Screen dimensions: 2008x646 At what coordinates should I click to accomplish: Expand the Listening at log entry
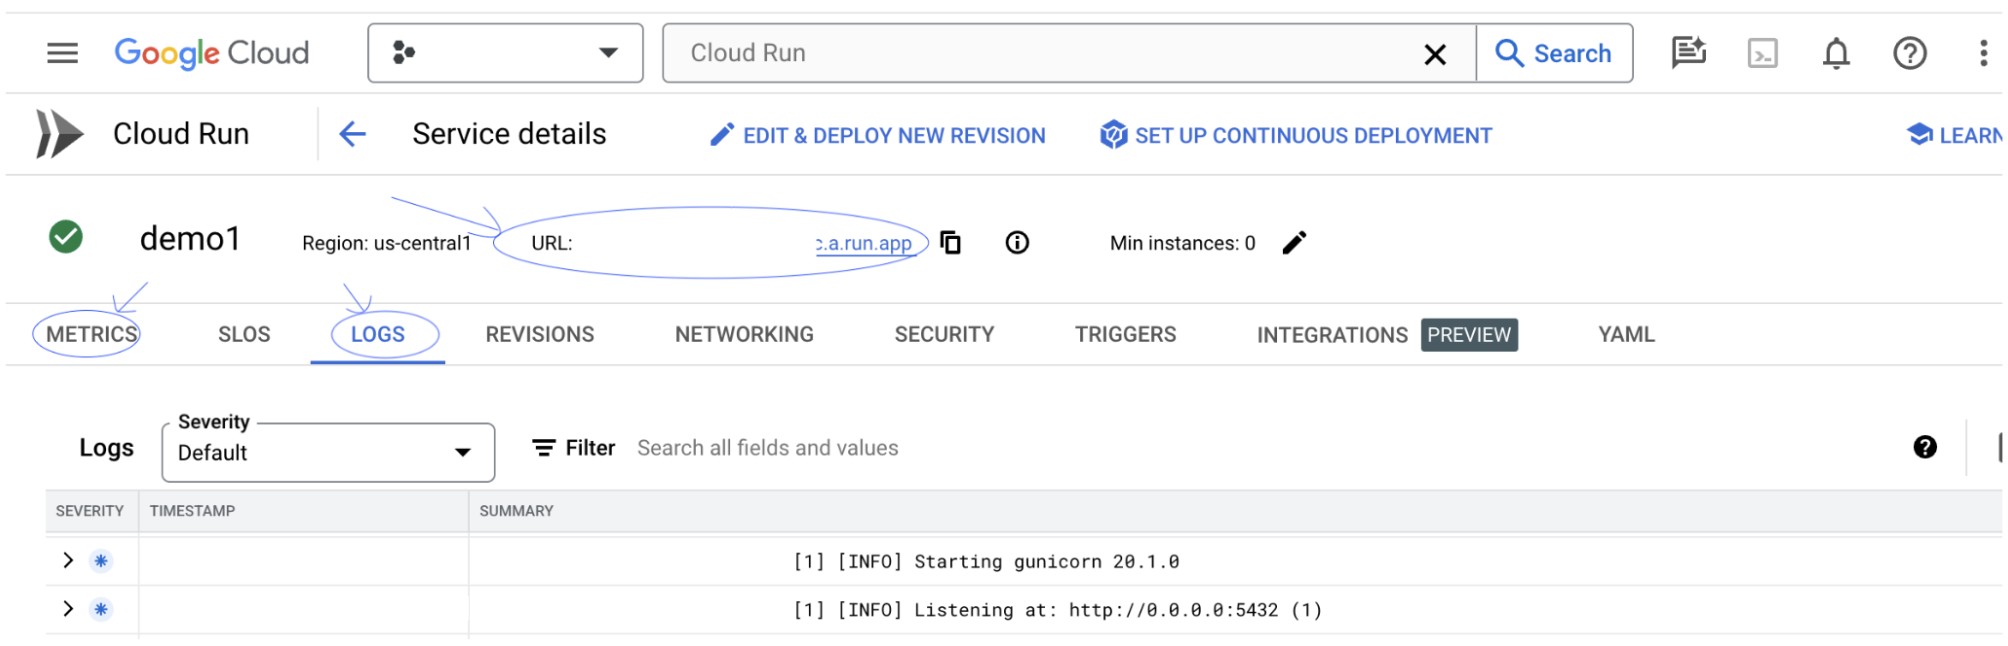click(x=68, y=609)
